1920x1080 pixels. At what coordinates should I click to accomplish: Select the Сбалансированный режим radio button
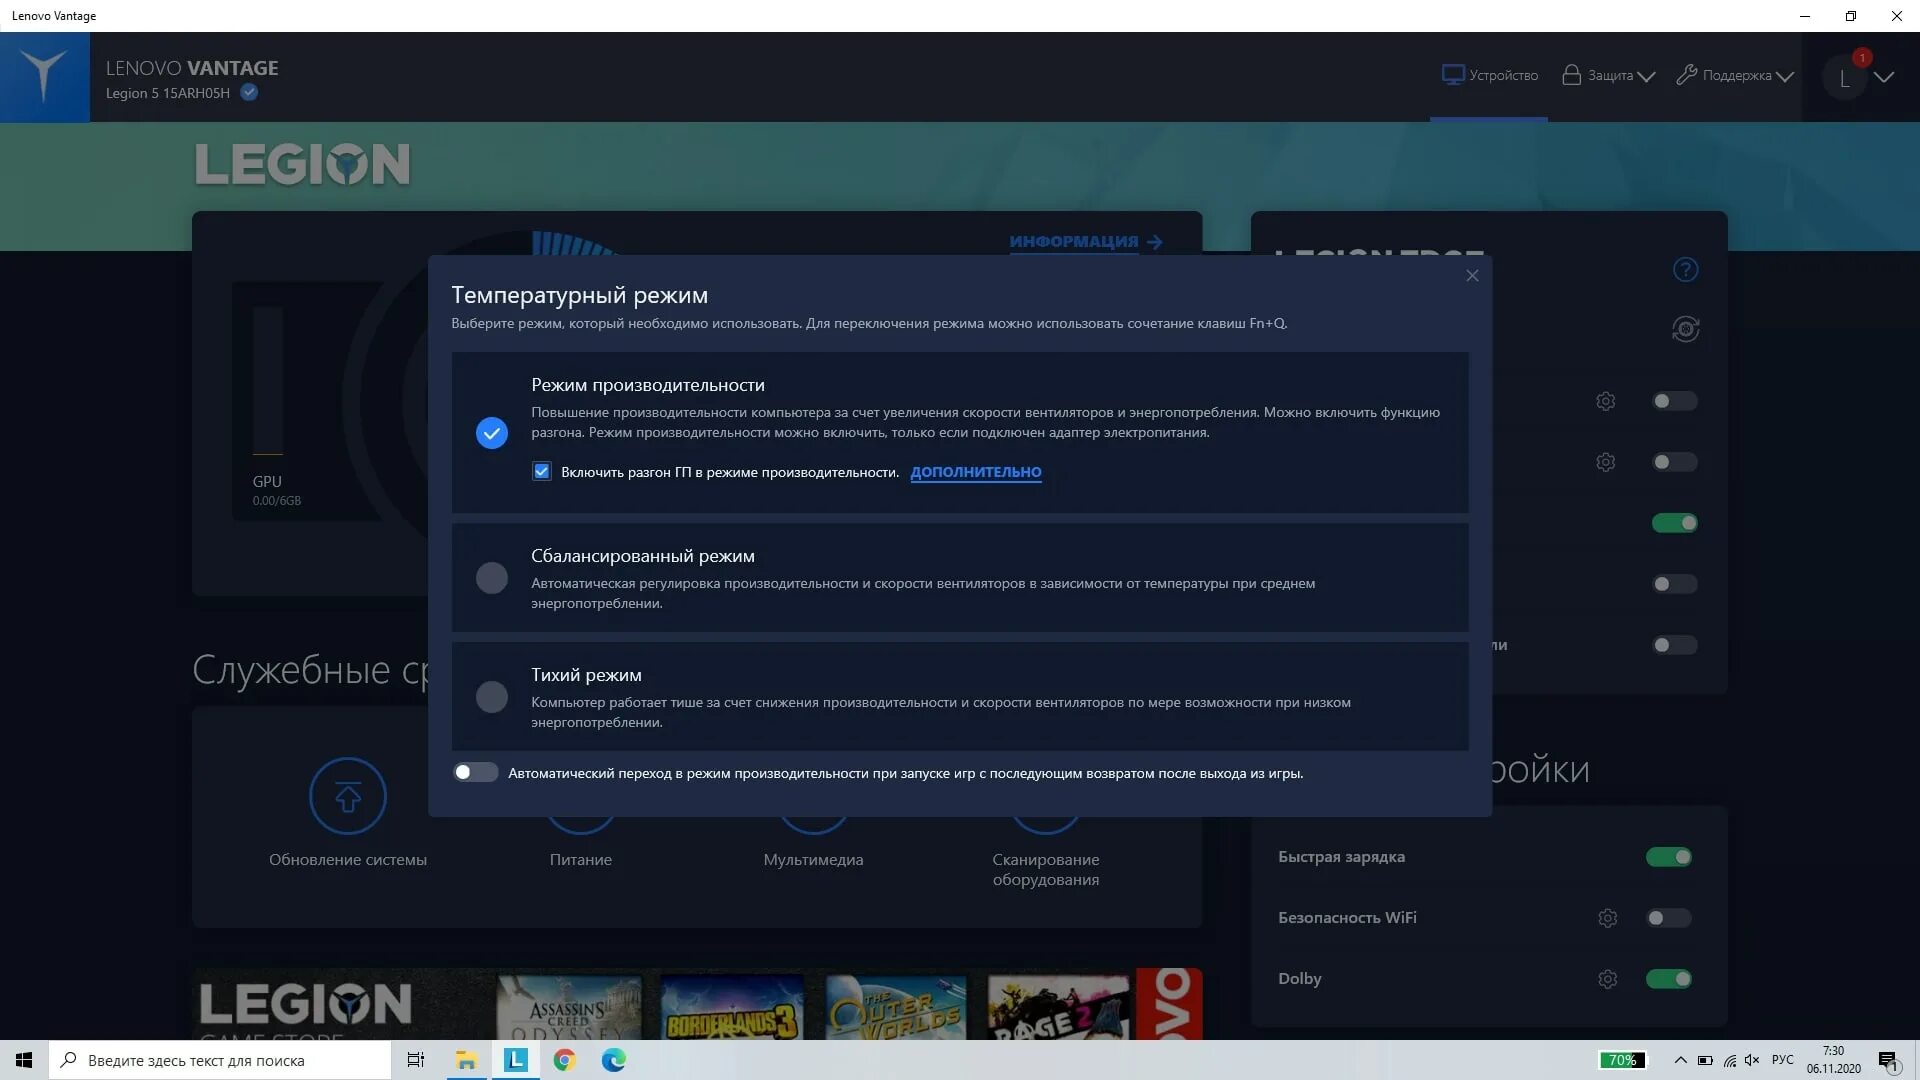tap(491, 578)
